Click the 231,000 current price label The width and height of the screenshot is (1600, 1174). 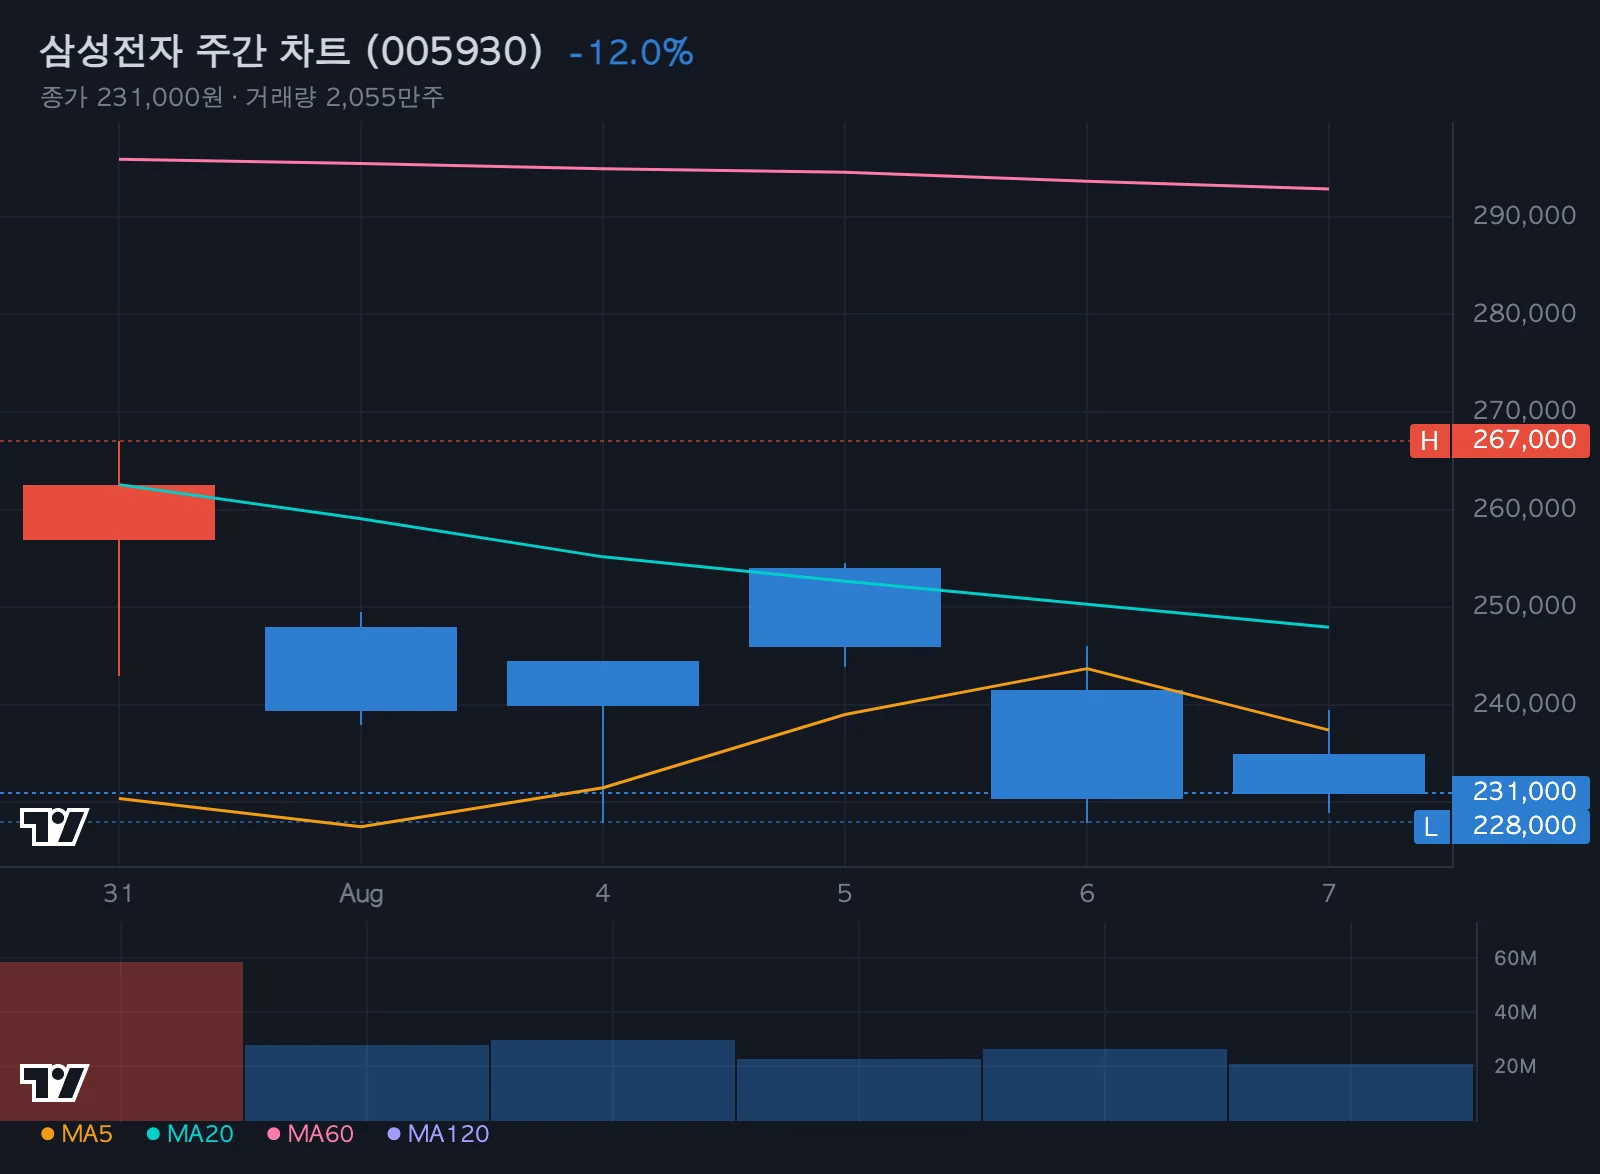(1521, 792)
